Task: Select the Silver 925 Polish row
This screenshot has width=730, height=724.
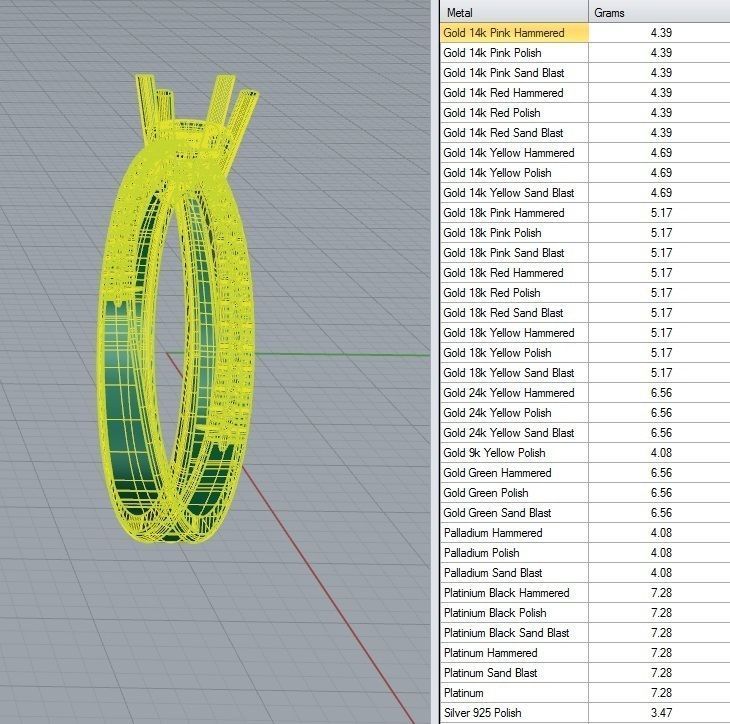Action: pos(585,714)
